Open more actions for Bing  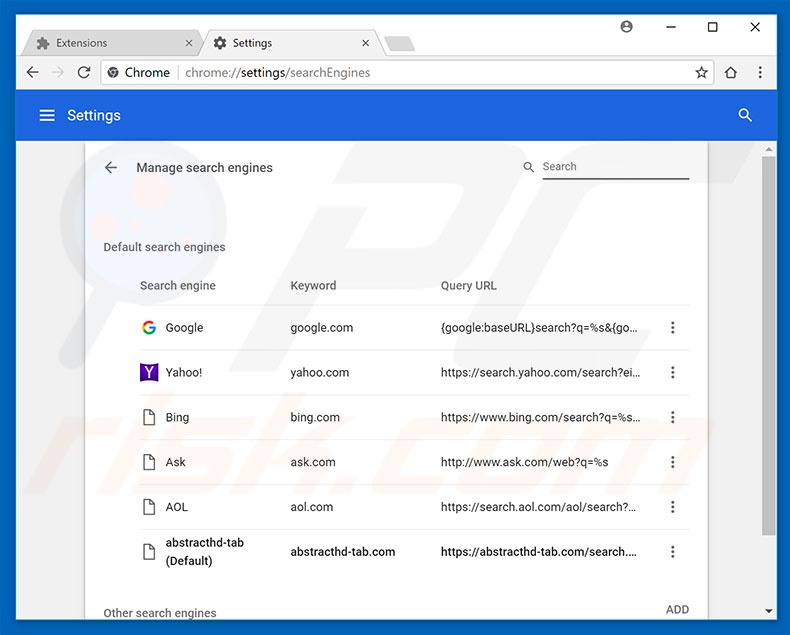672,417
